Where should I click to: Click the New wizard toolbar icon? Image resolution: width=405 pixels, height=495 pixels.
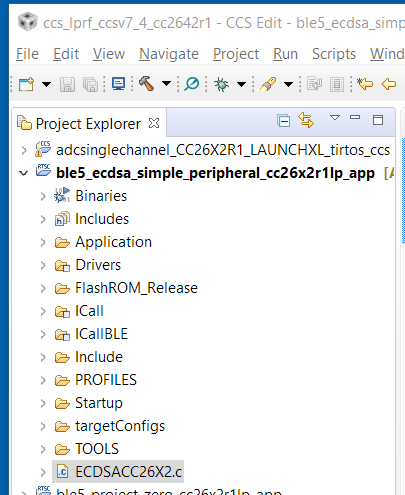(26, 84)
